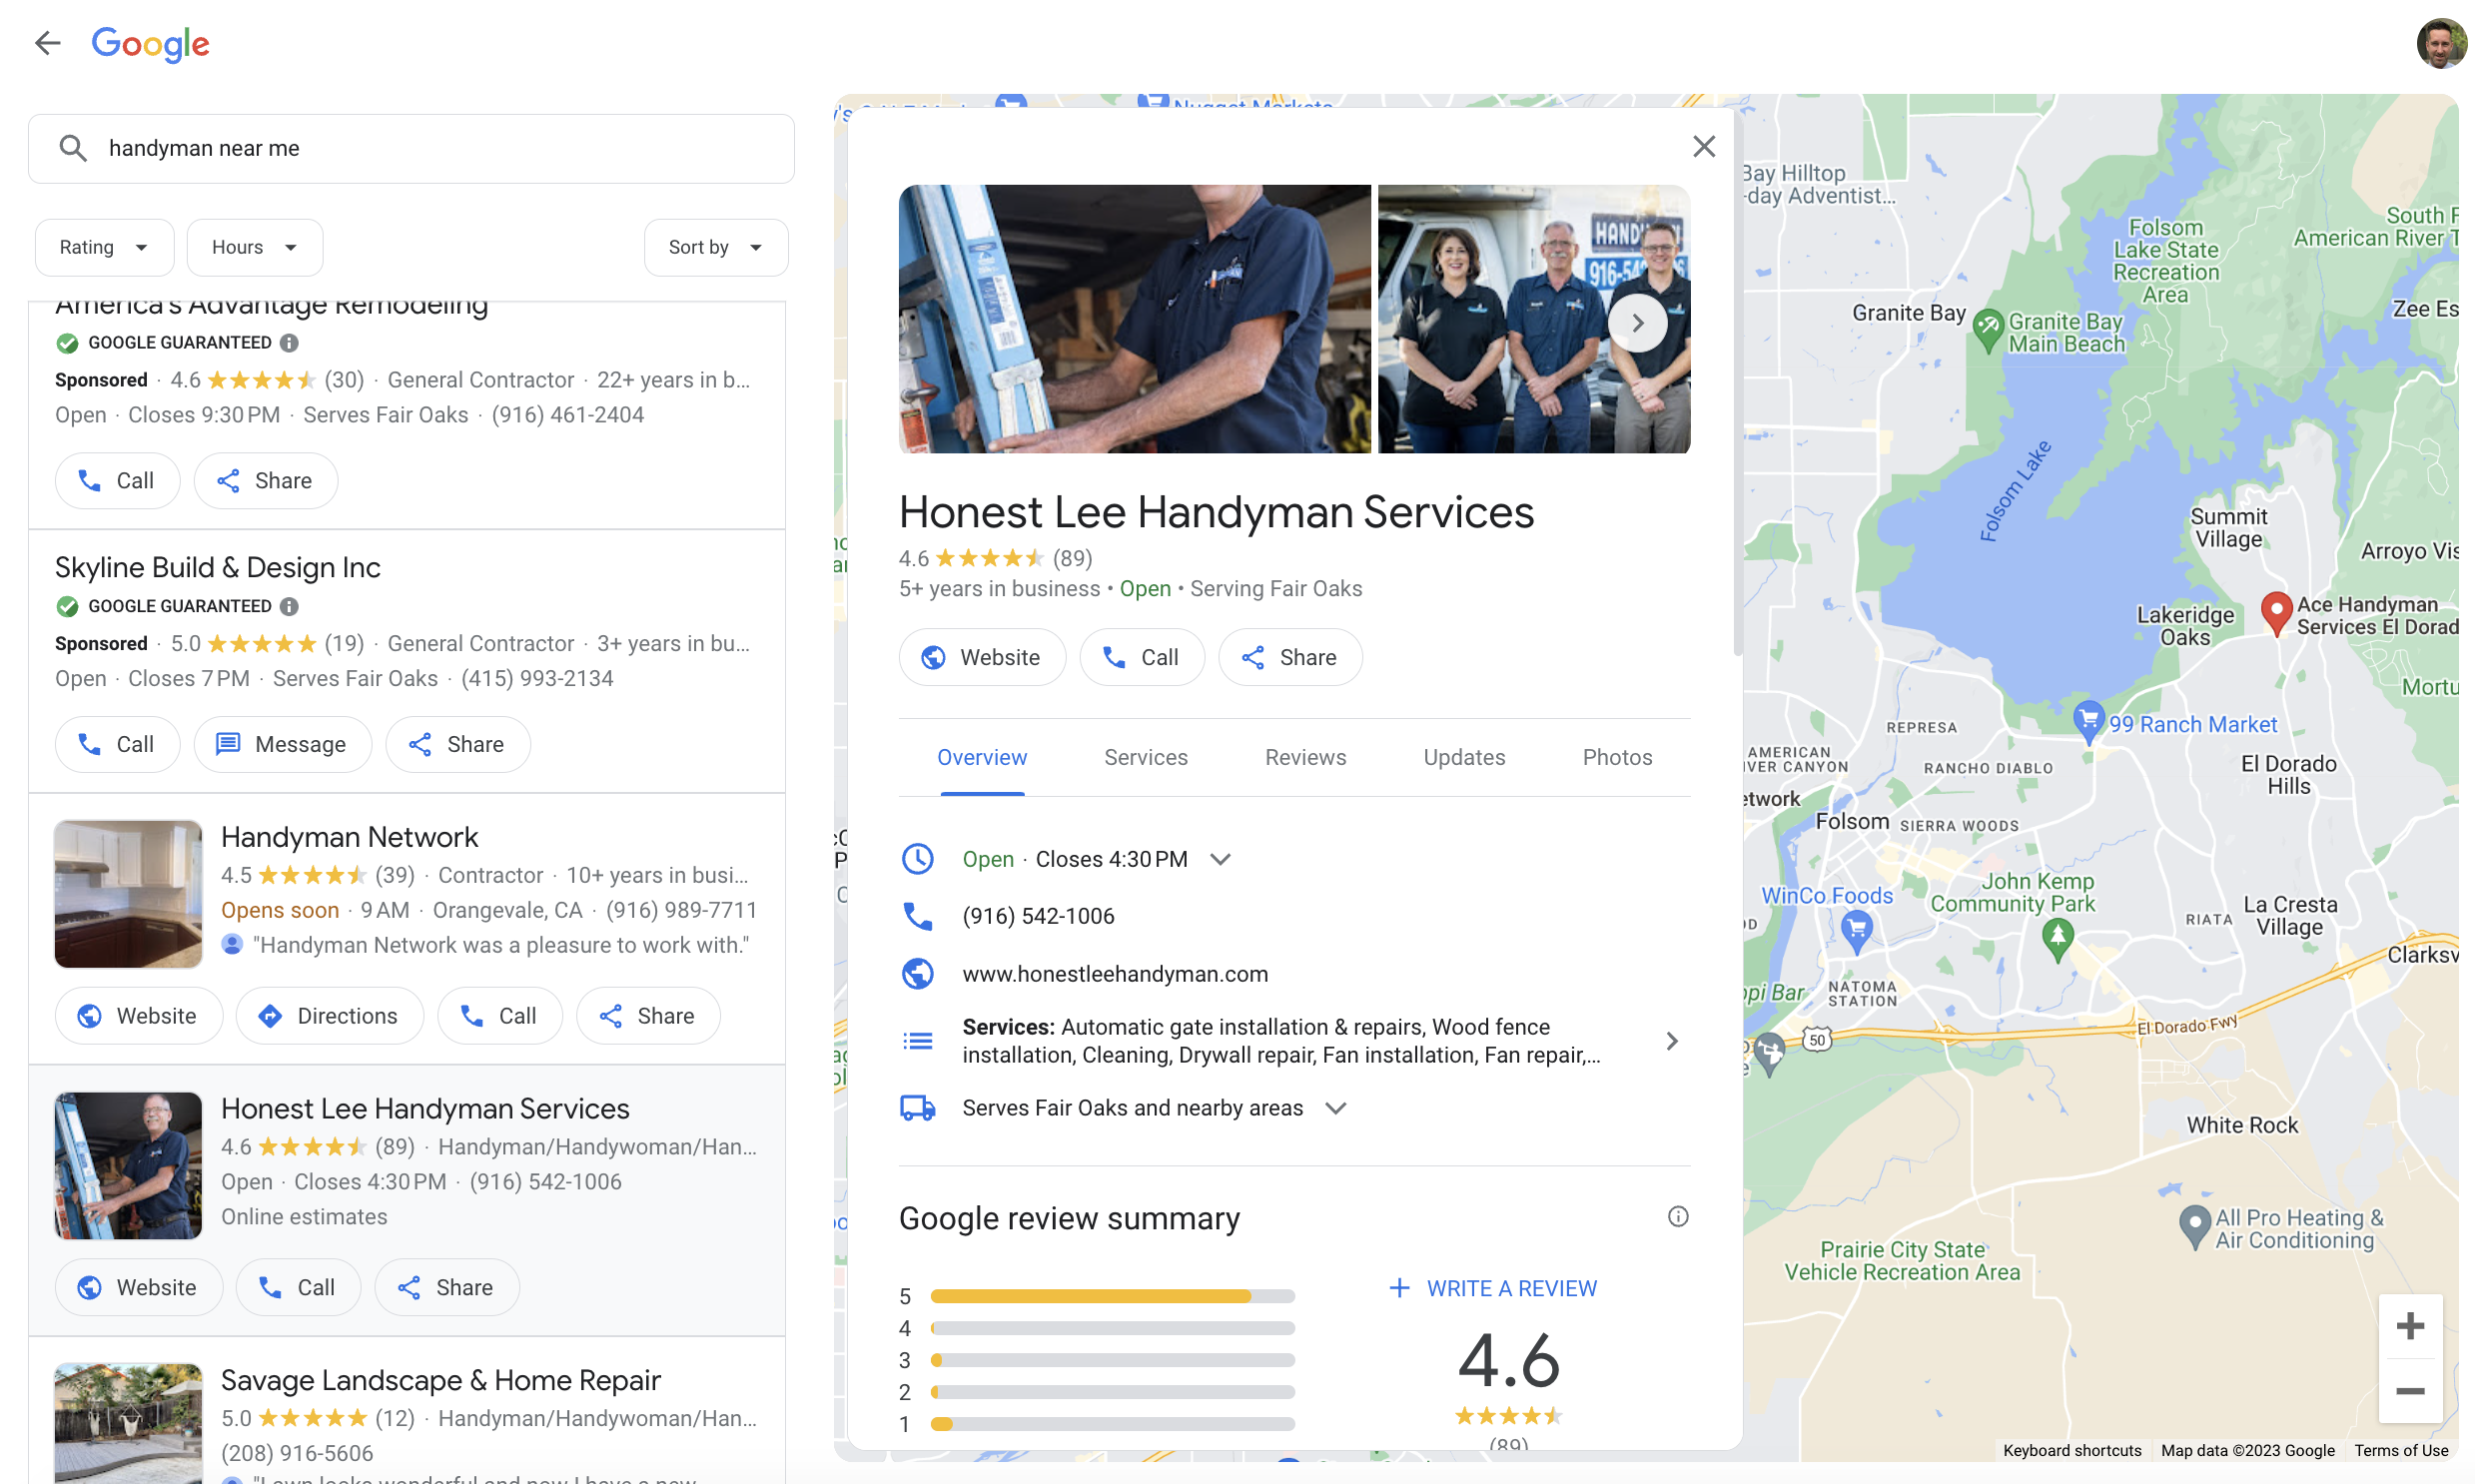Switch to the Reviews tab
The width and height of the screenshot is (2475, 1484).
tap(1304, 757)
